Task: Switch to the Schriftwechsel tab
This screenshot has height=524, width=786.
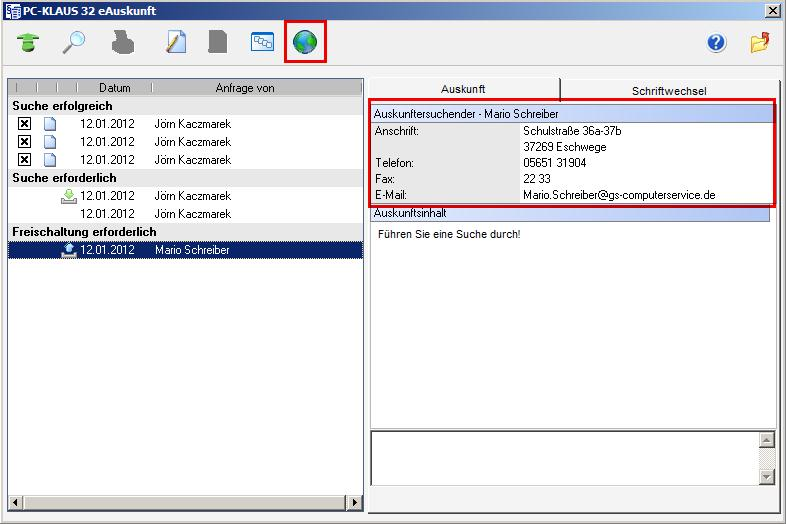Action: (668, 91)
